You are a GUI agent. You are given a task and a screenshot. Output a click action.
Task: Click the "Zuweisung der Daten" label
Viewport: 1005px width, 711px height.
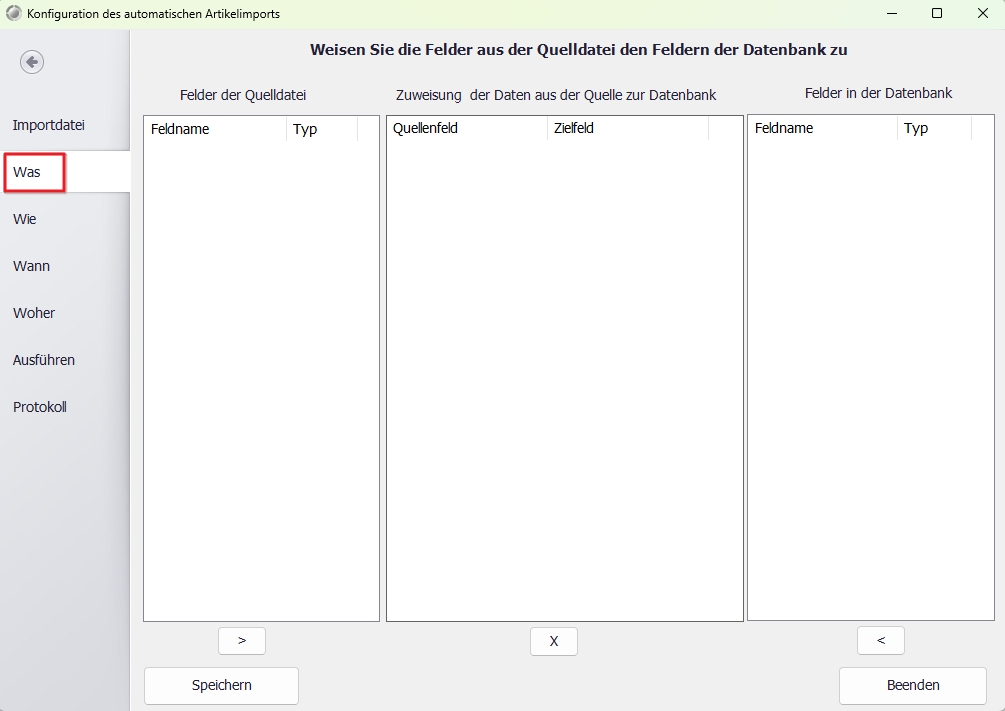point(556,96)
